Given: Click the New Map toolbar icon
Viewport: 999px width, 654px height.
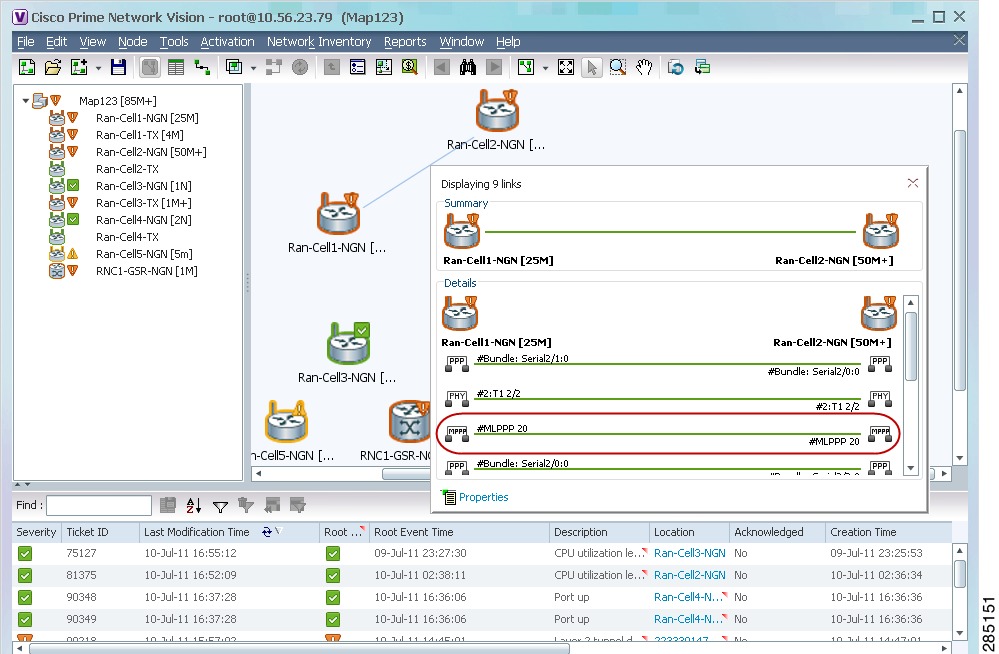Looking at the screenshot, I should tap(27, 67).
